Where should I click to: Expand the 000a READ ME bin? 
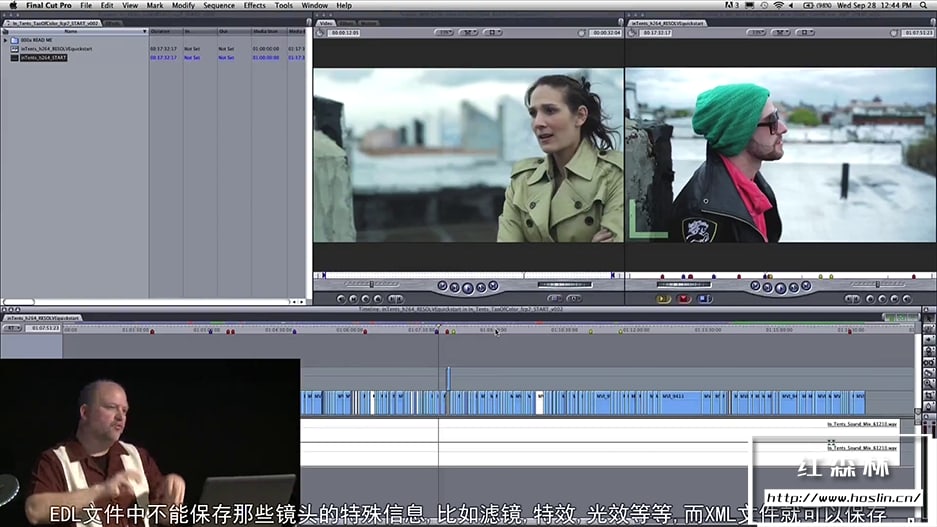coord(5,40)
